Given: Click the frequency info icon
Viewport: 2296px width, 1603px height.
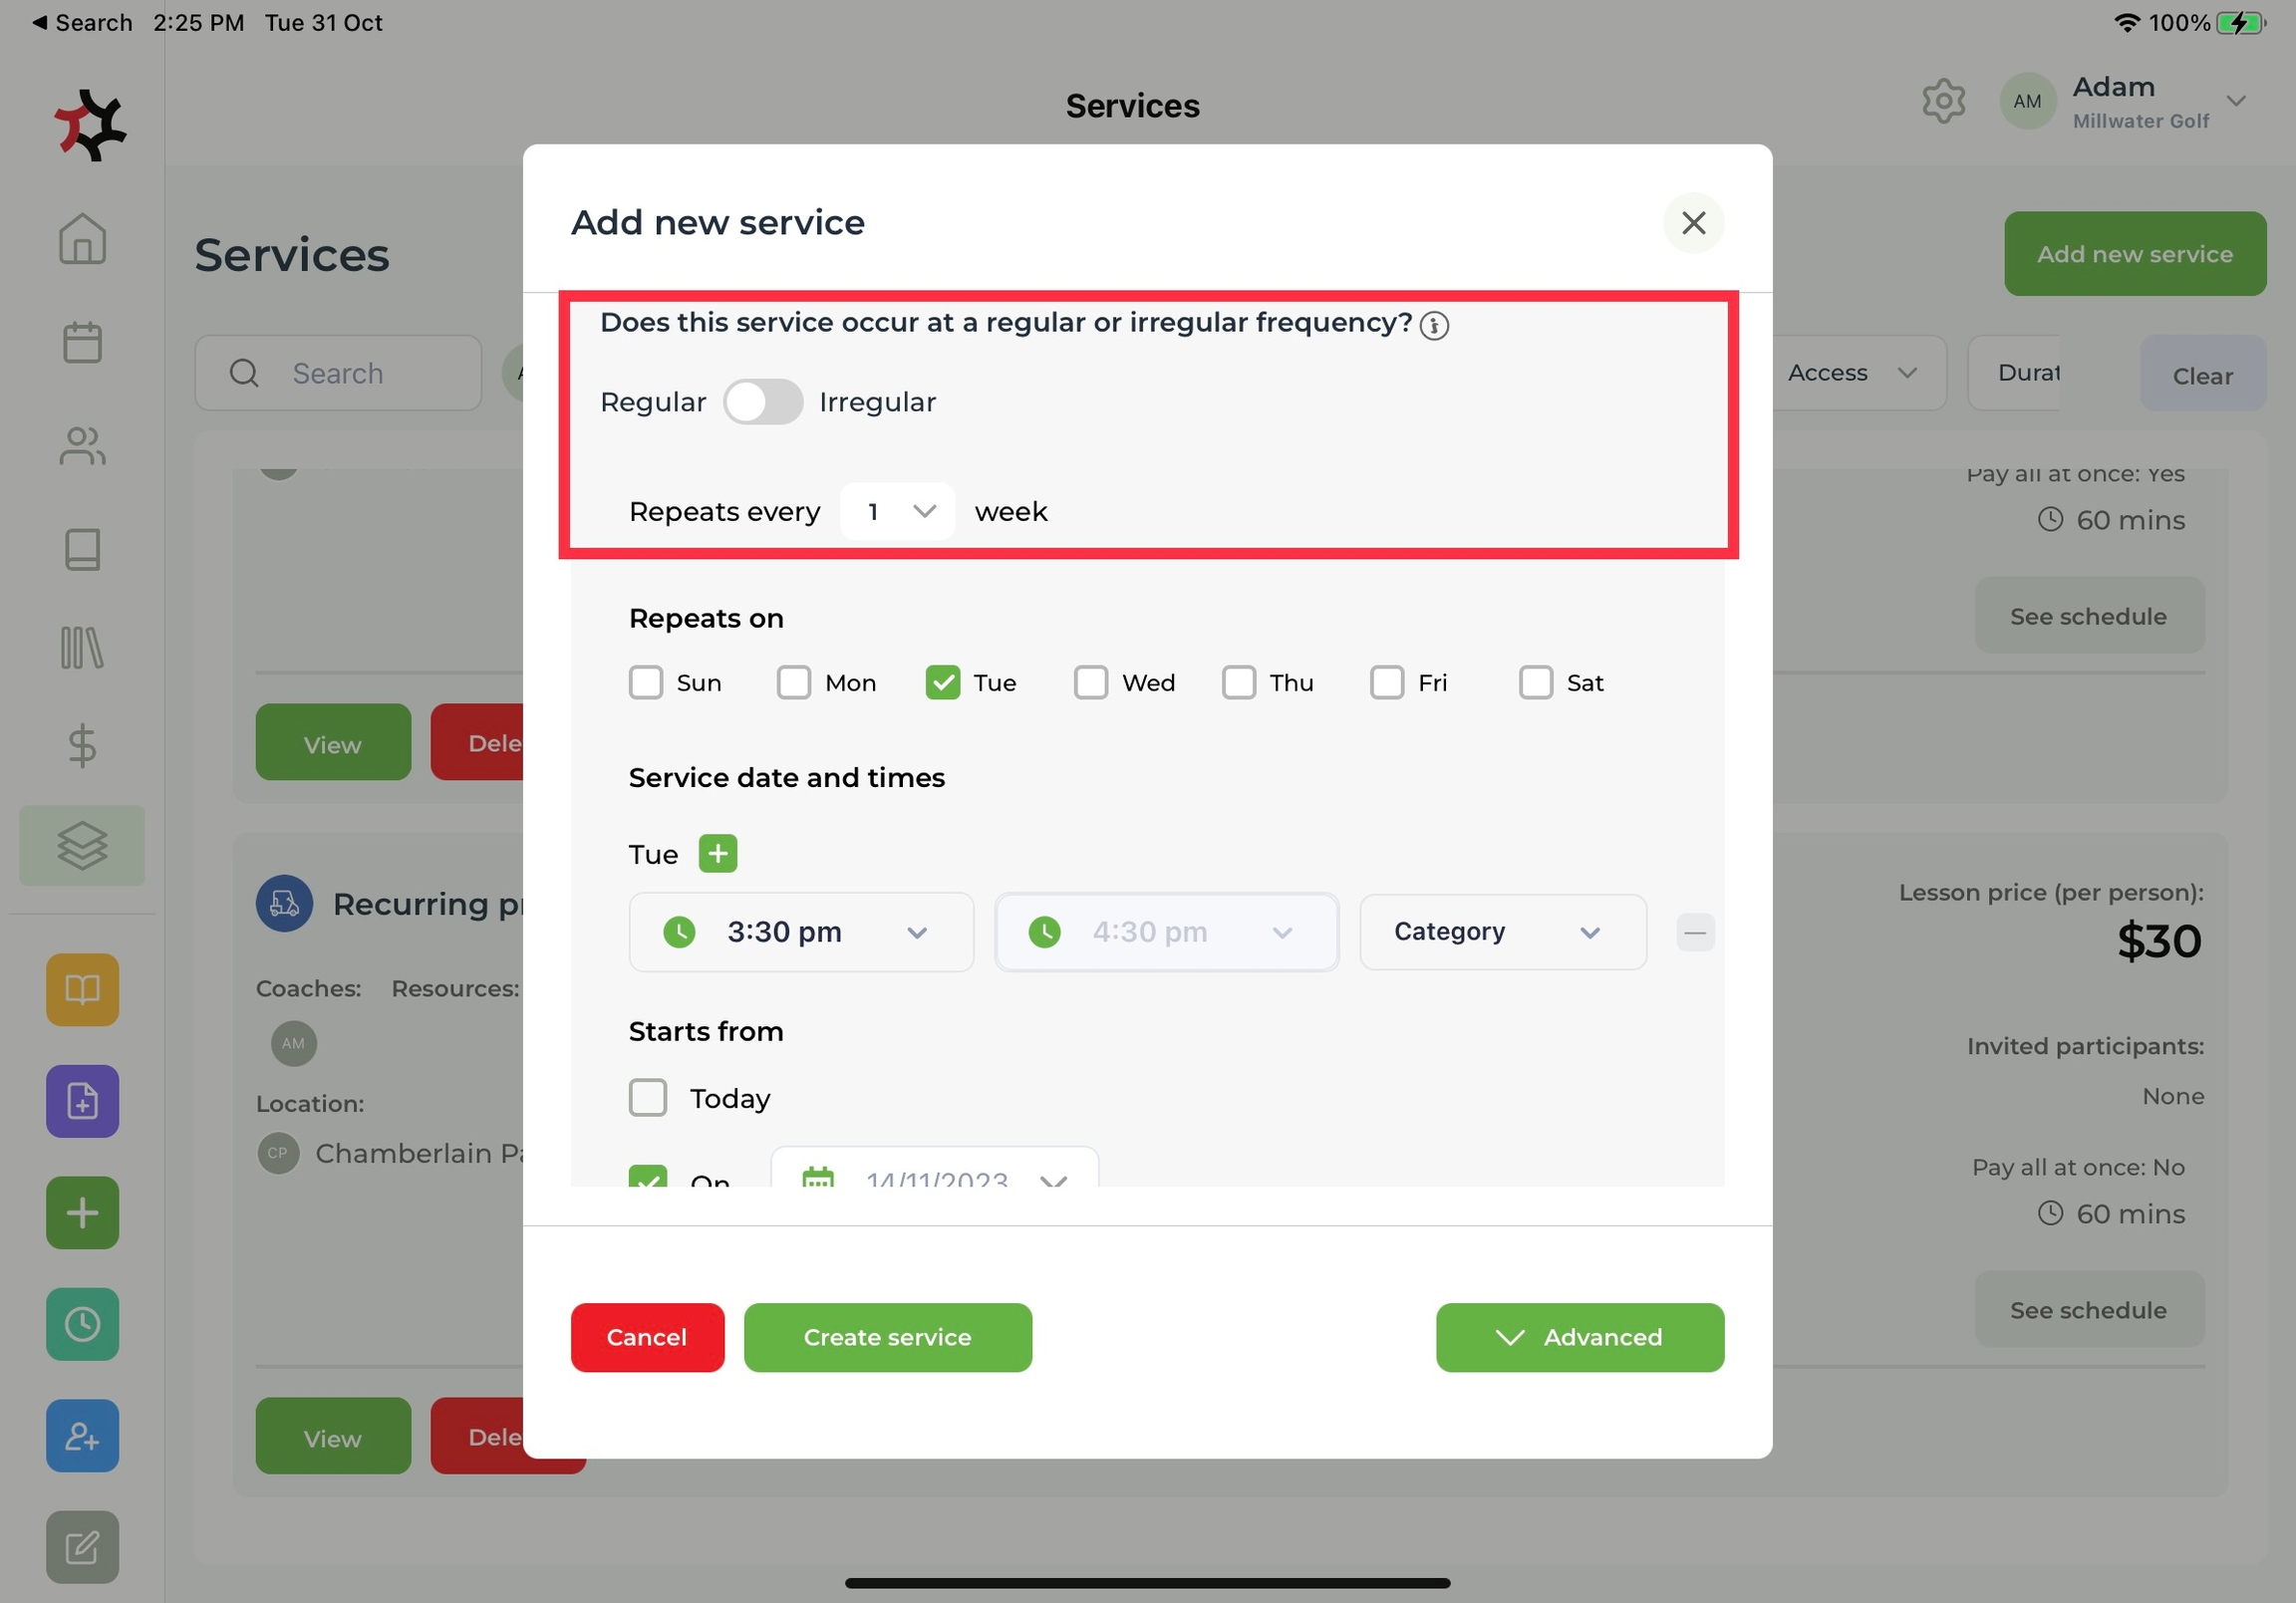Looking at the screenshot, I should click(1433, 325).
